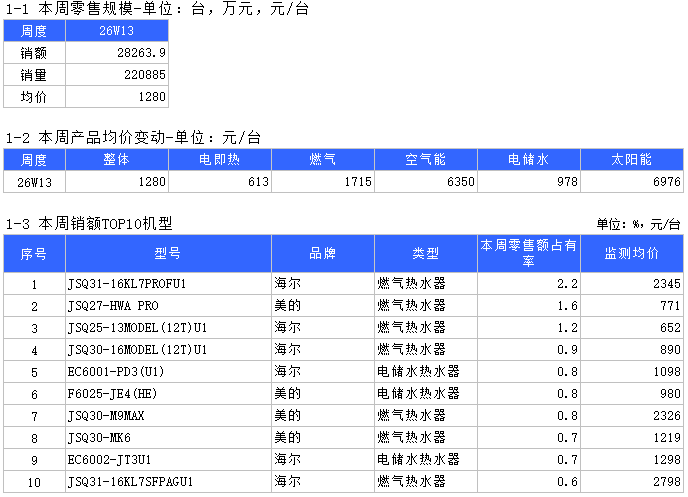Viewport: 688px width, 497px height.
Task: Click the 均价 row label in first table
Action: tap(34, 97)
